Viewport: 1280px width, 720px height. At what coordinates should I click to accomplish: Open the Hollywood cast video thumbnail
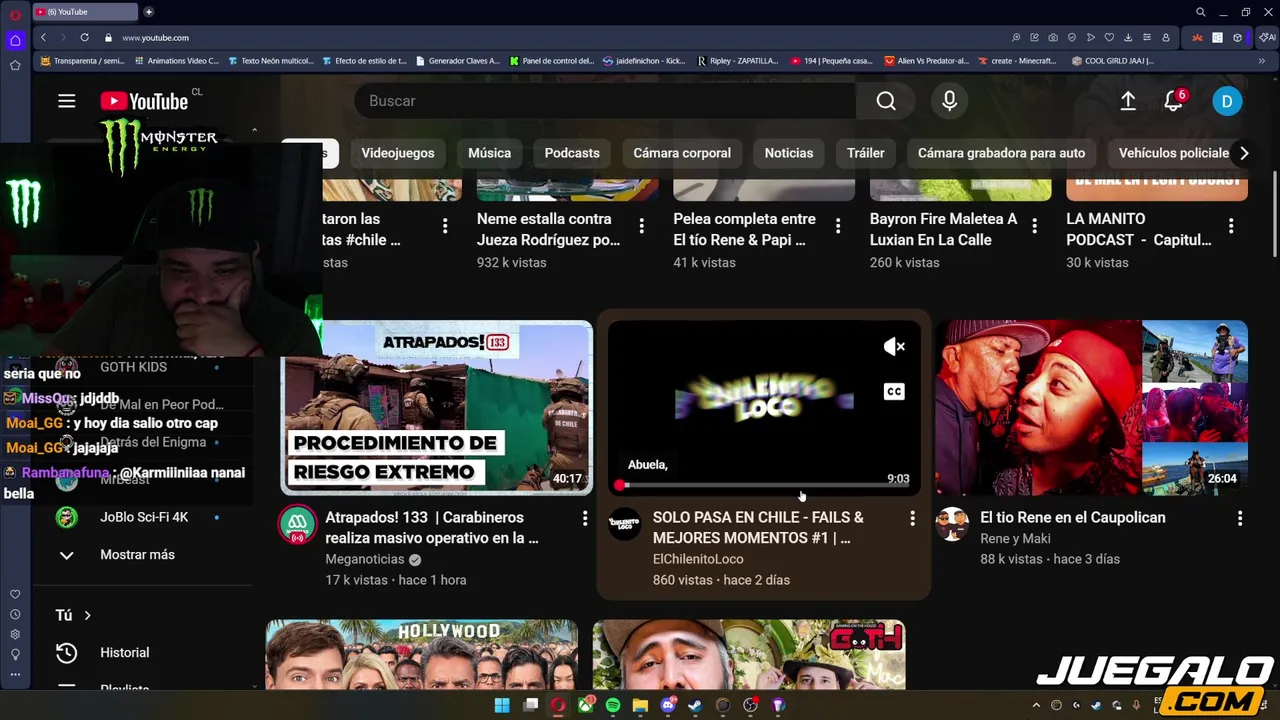click(x=422, y=654)
